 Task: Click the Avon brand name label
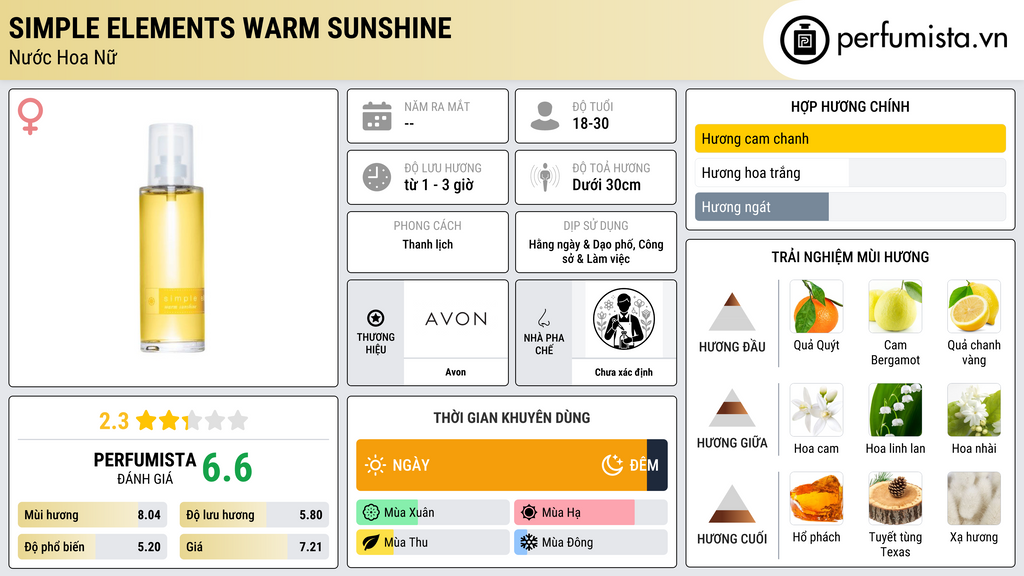(x=456, y=372)
